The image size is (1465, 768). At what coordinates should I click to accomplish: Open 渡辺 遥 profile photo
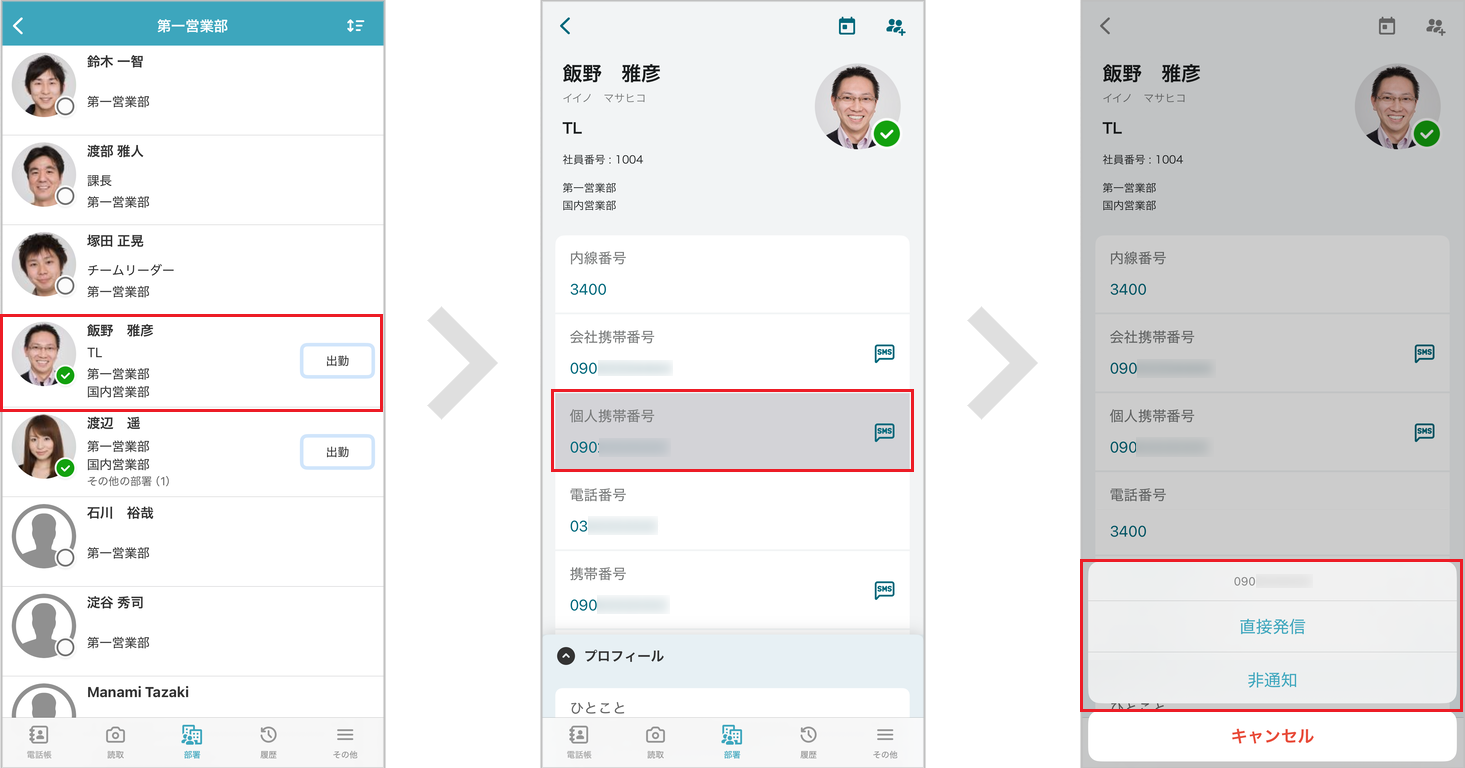[44, 446]
